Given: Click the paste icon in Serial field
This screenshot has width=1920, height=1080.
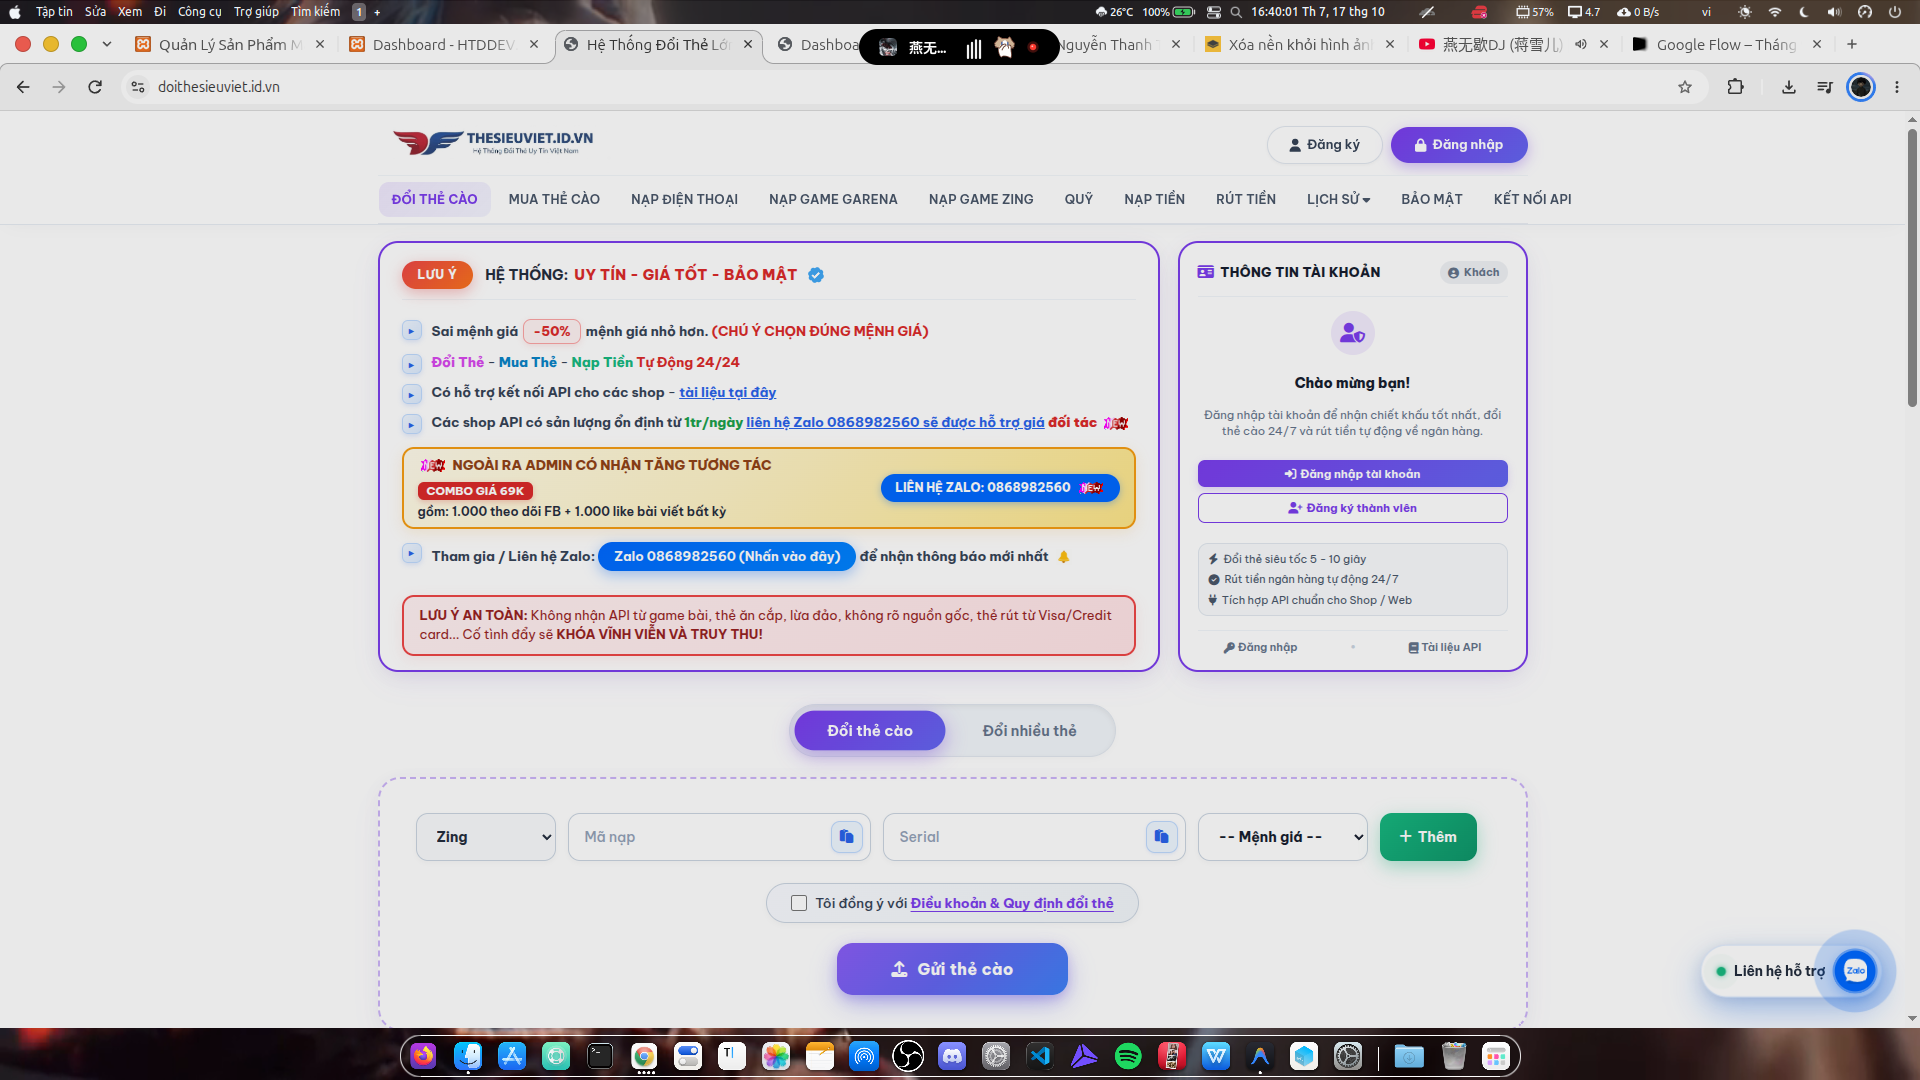Looking at the screenshot, I should tap(1161, 837).
